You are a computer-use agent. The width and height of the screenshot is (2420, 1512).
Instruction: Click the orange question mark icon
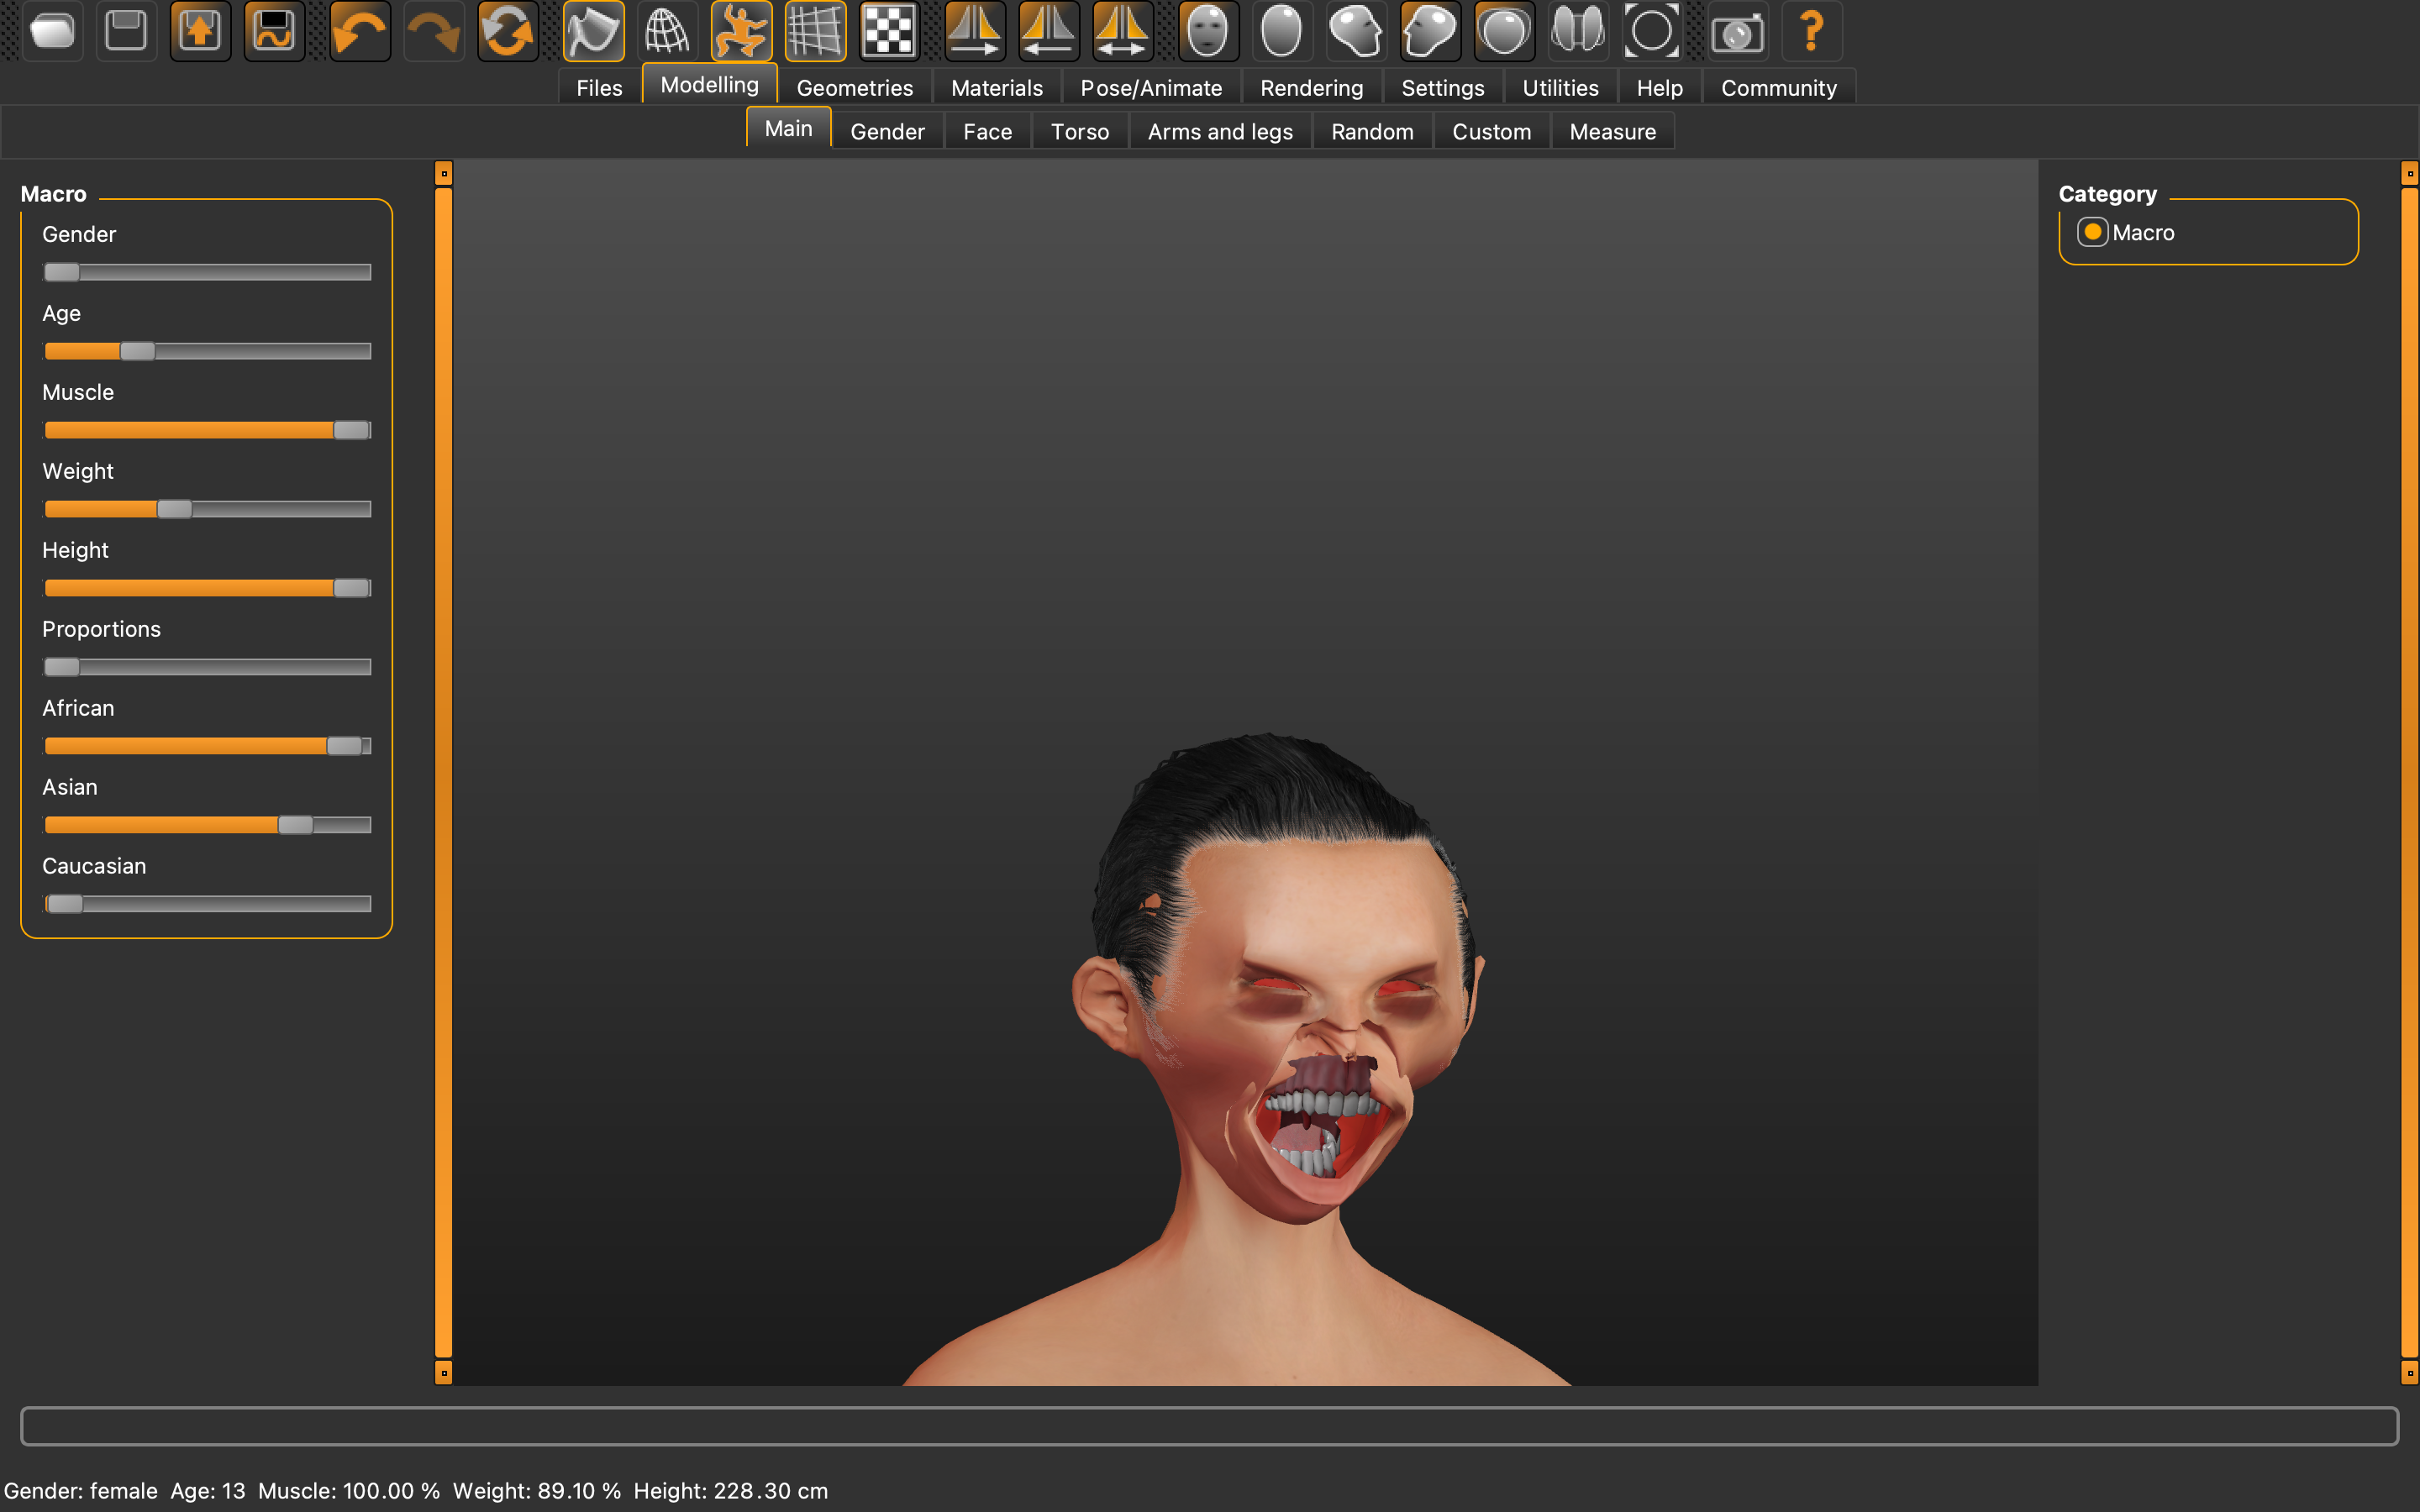click(1811, 31)
